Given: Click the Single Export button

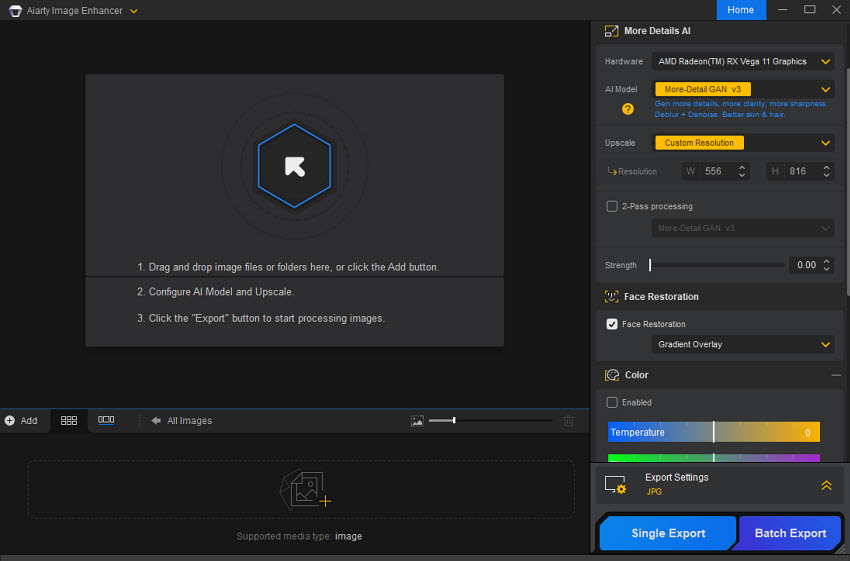Looking at the screenshot, I should coord(668,533).
